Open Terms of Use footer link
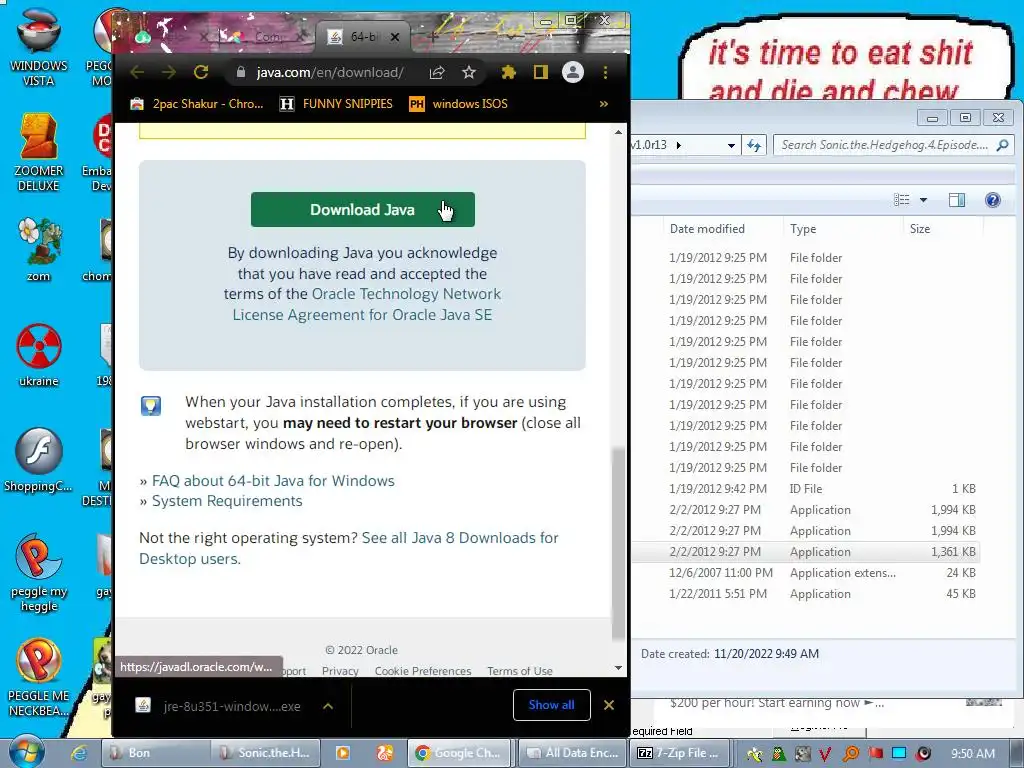Image resolution: width=1024 pixels, height=768 pixels. pyautogui.click(x=520, y=671)
